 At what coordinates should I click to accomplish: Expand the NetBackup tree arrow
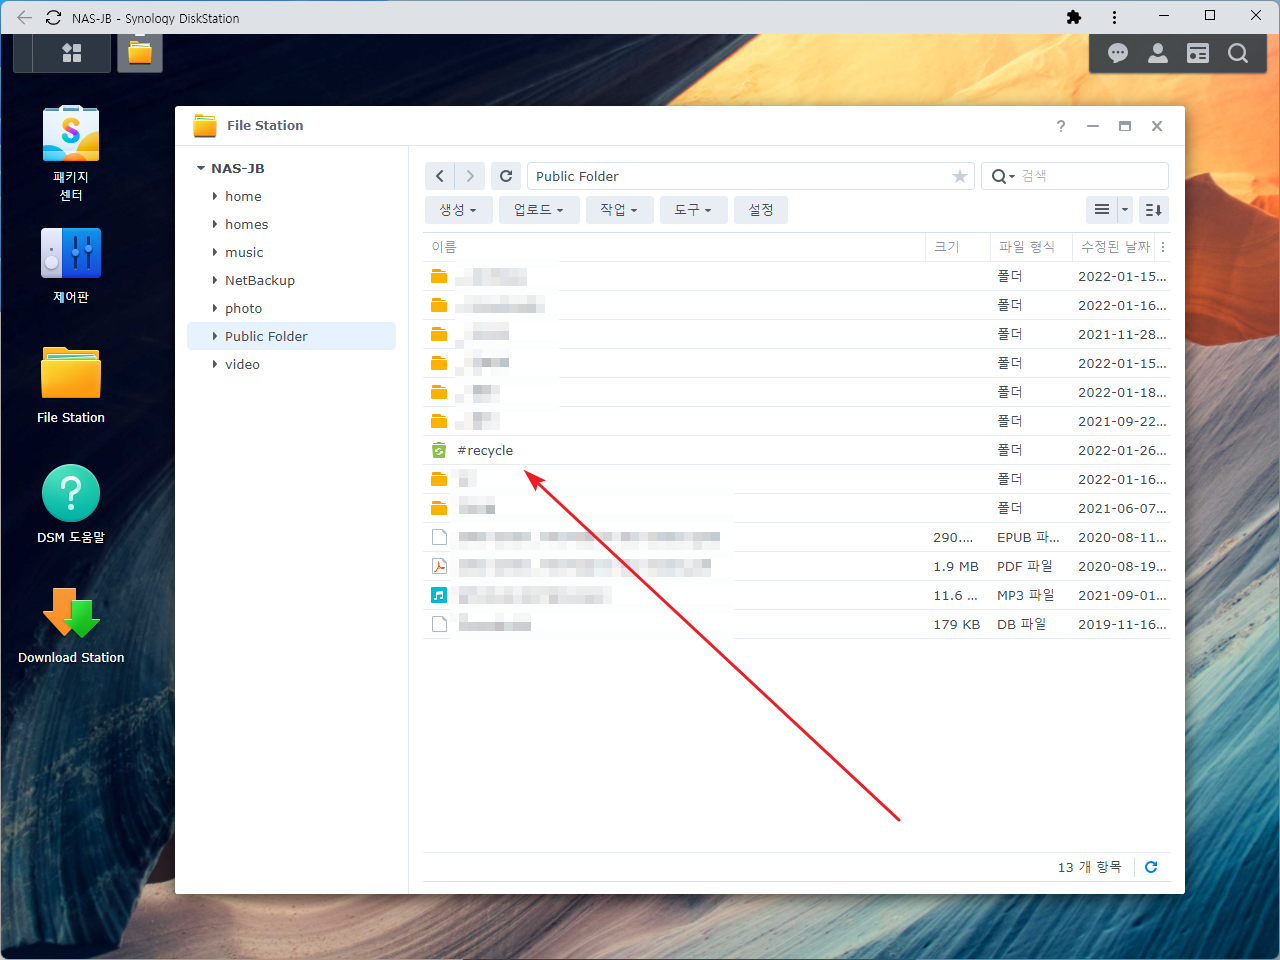tap(215, 280)
